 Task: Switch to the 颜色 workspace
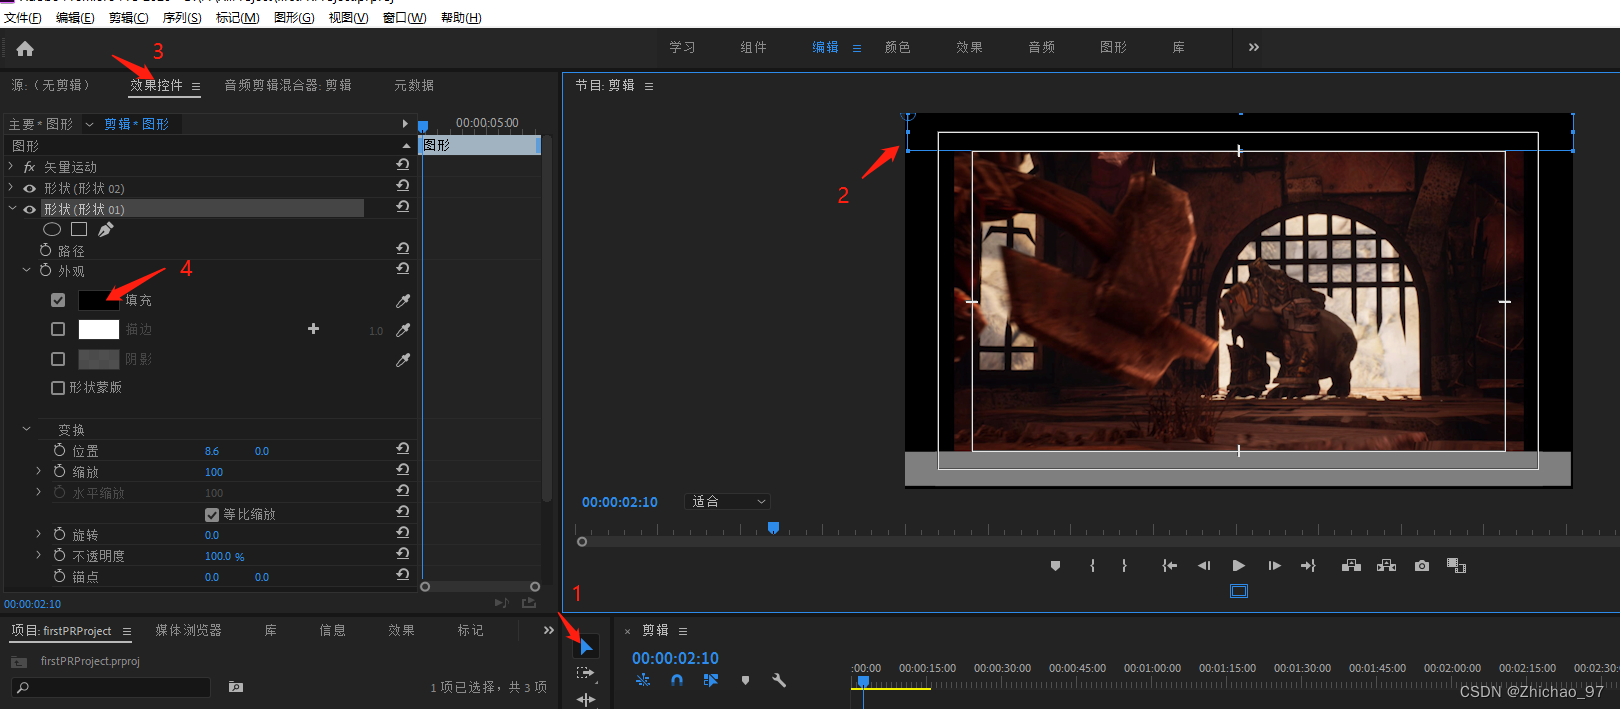click(x=898, y=47)
